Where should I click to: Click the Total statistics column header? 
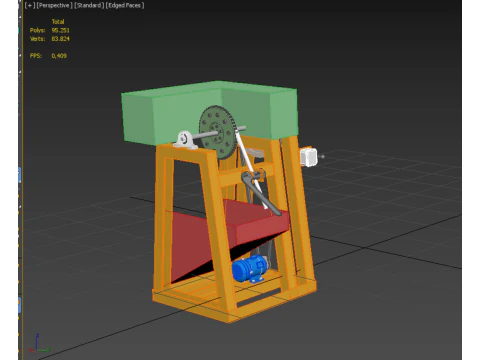tap(58, 22)
